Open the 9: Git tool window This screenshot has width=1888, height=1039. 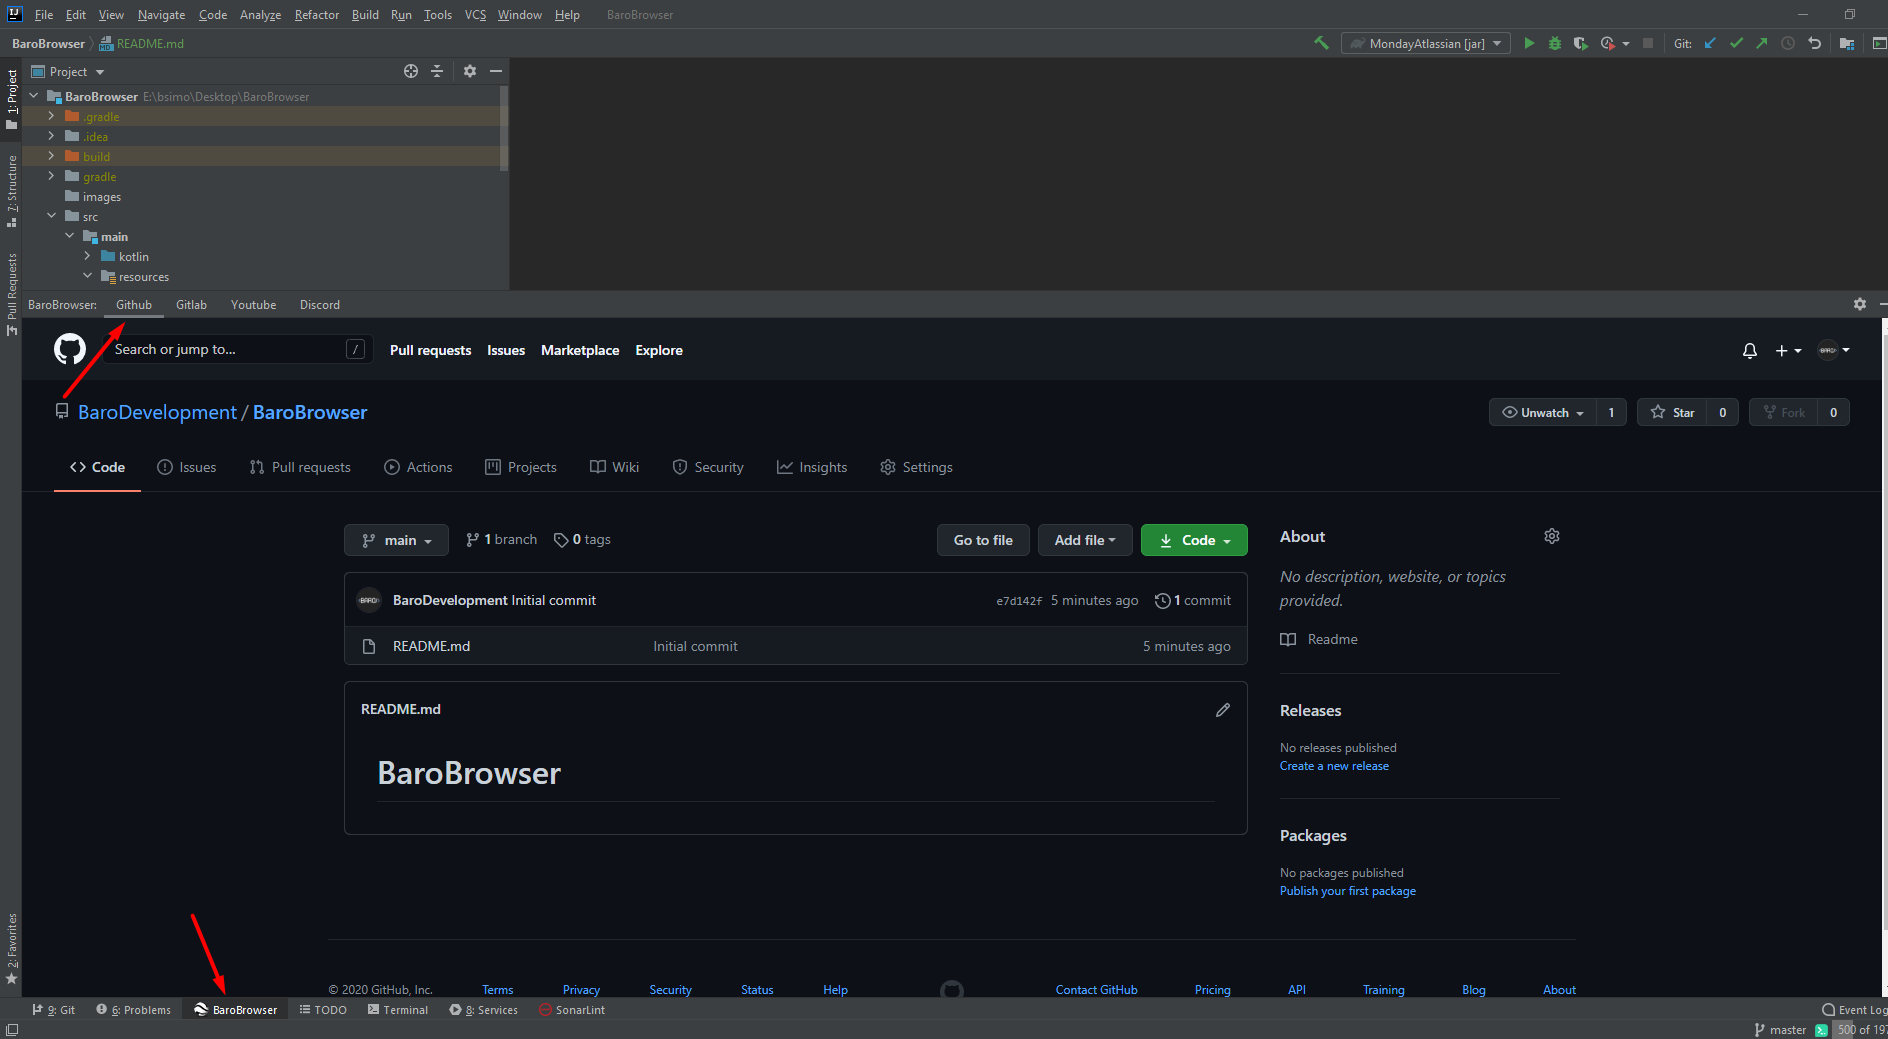[x=54, y=1010]
